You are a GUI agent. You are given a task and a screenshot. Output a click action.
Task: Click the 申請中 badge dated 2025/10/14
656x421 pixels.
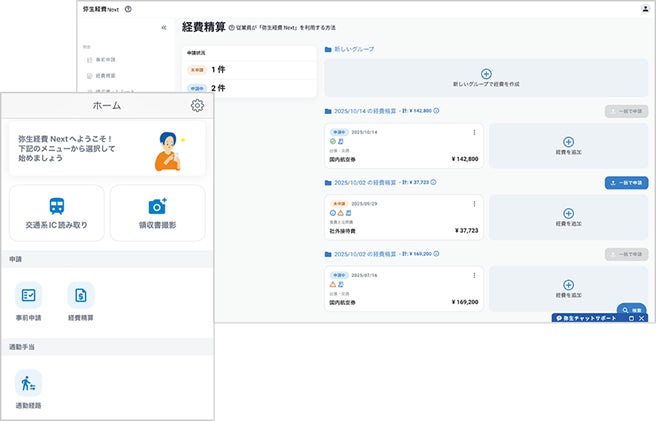point(339,132)
